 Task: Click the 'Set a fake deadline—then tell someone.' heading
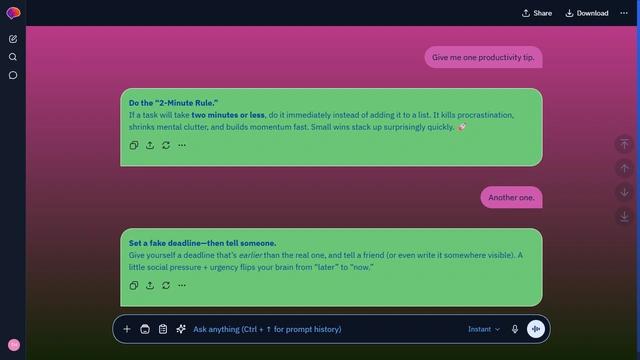coord(202,243)
